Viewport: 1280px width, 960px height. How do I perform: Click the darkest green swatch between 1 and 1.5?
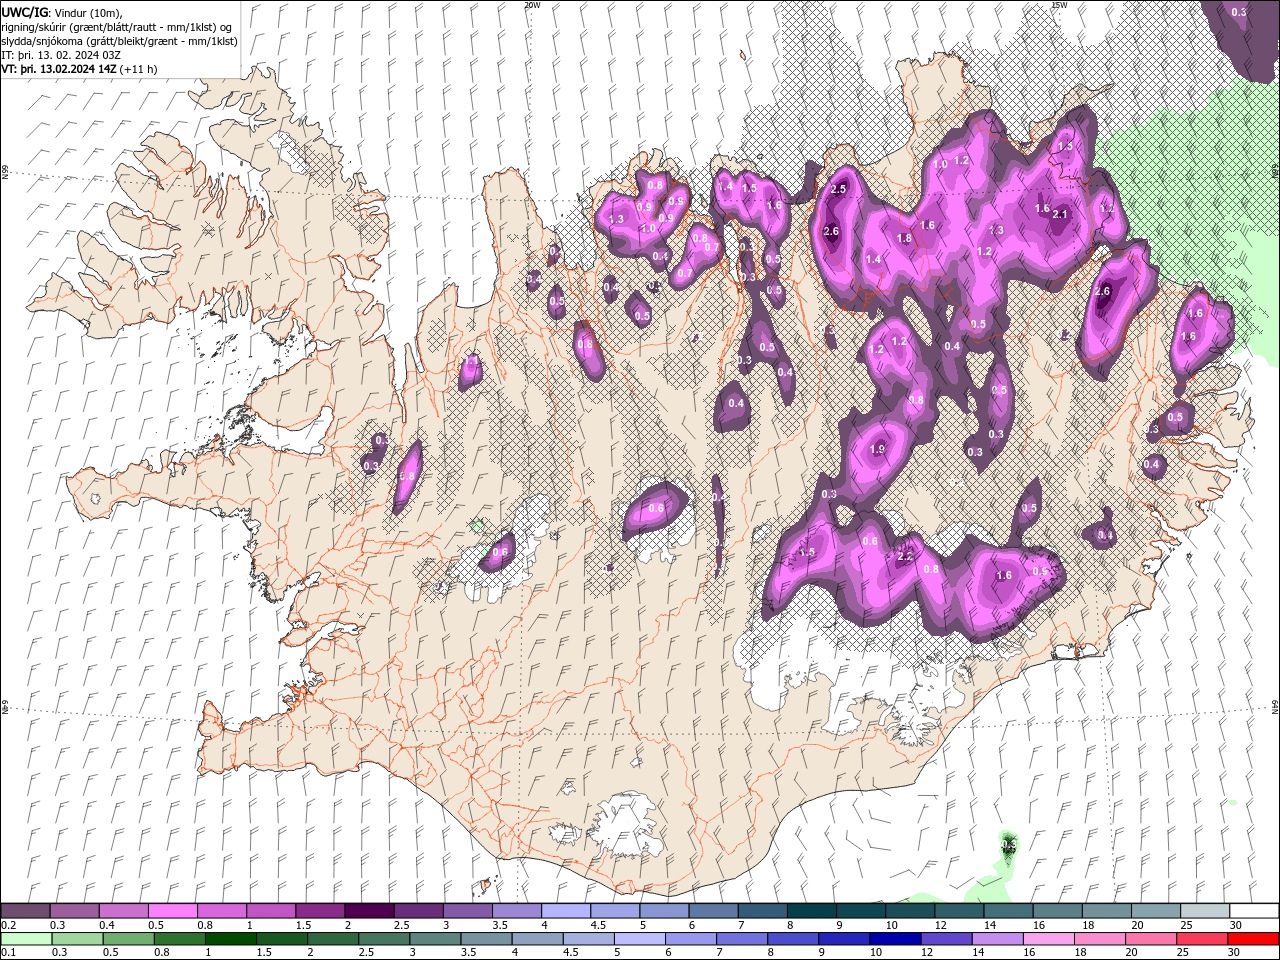click(x=229, y=939)
